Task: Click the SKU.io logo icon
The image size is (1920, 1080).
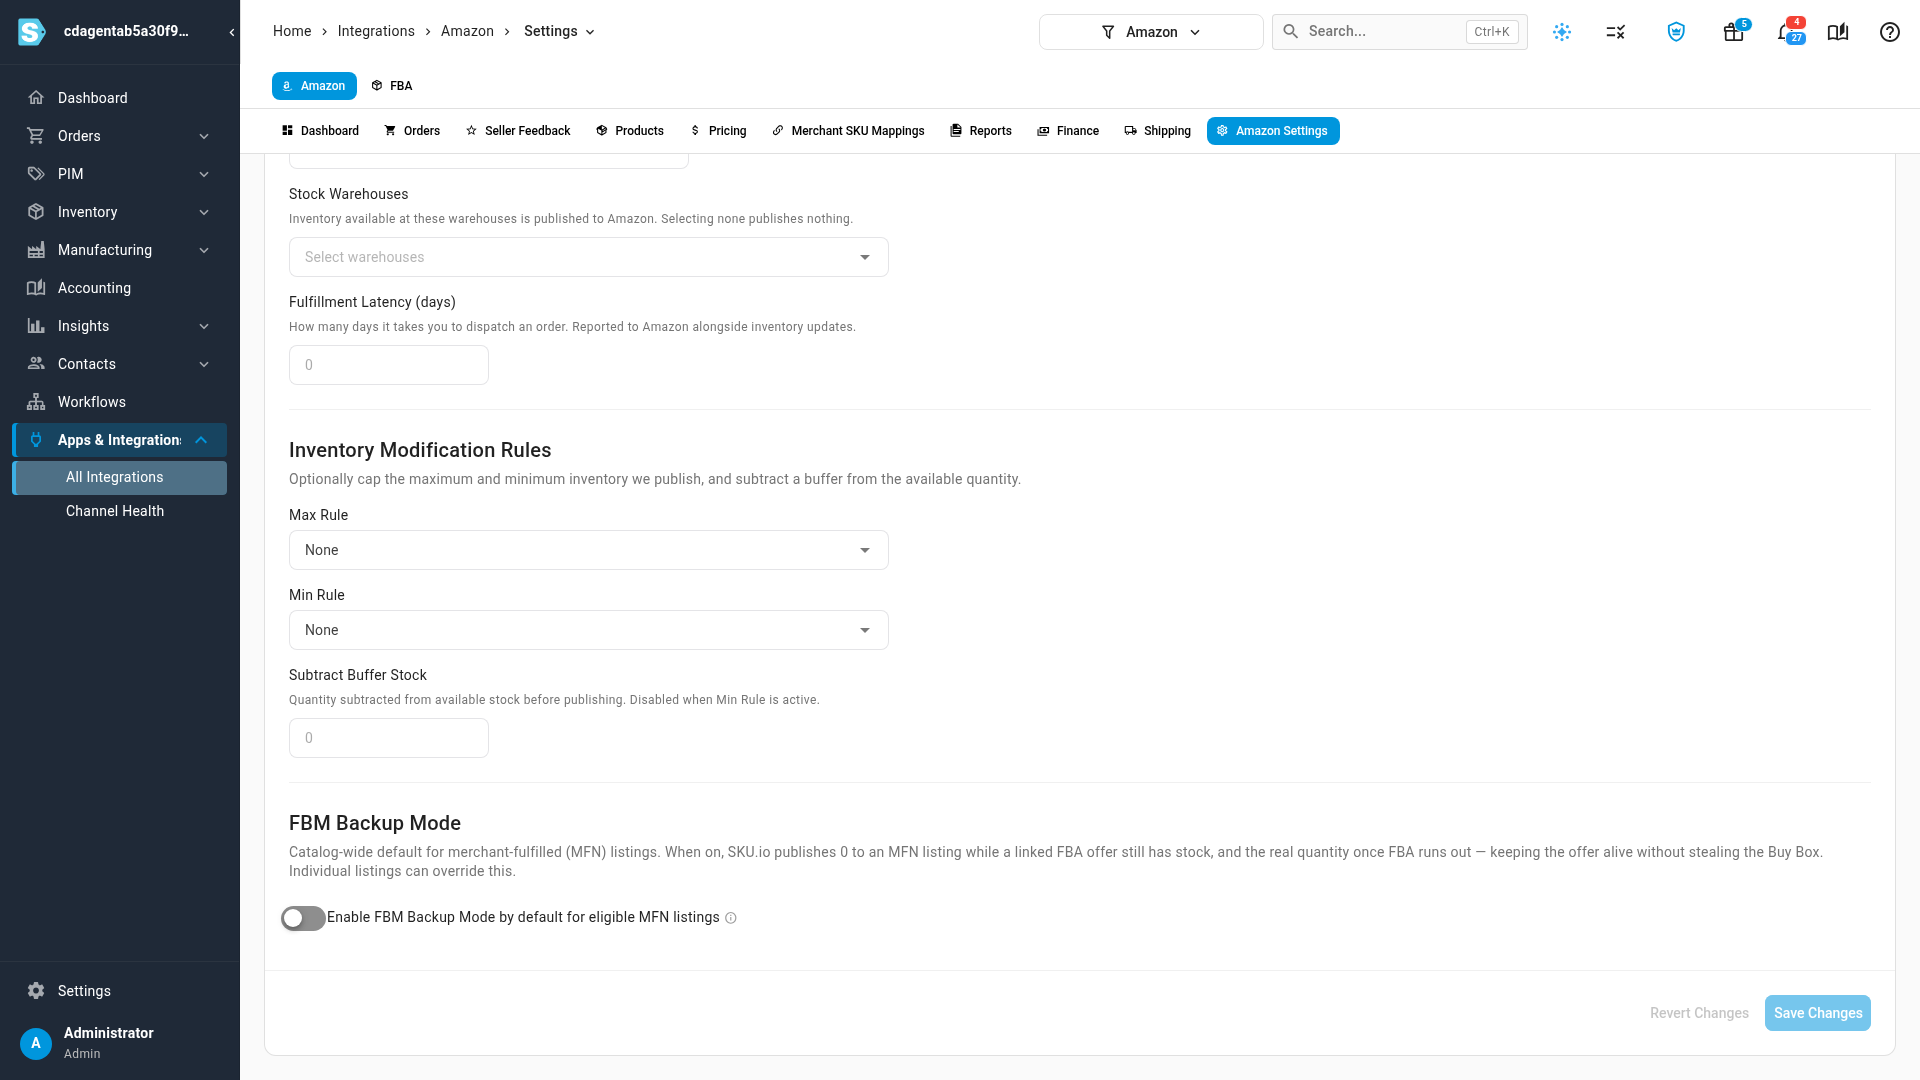Action: click(x=32, y=32)
